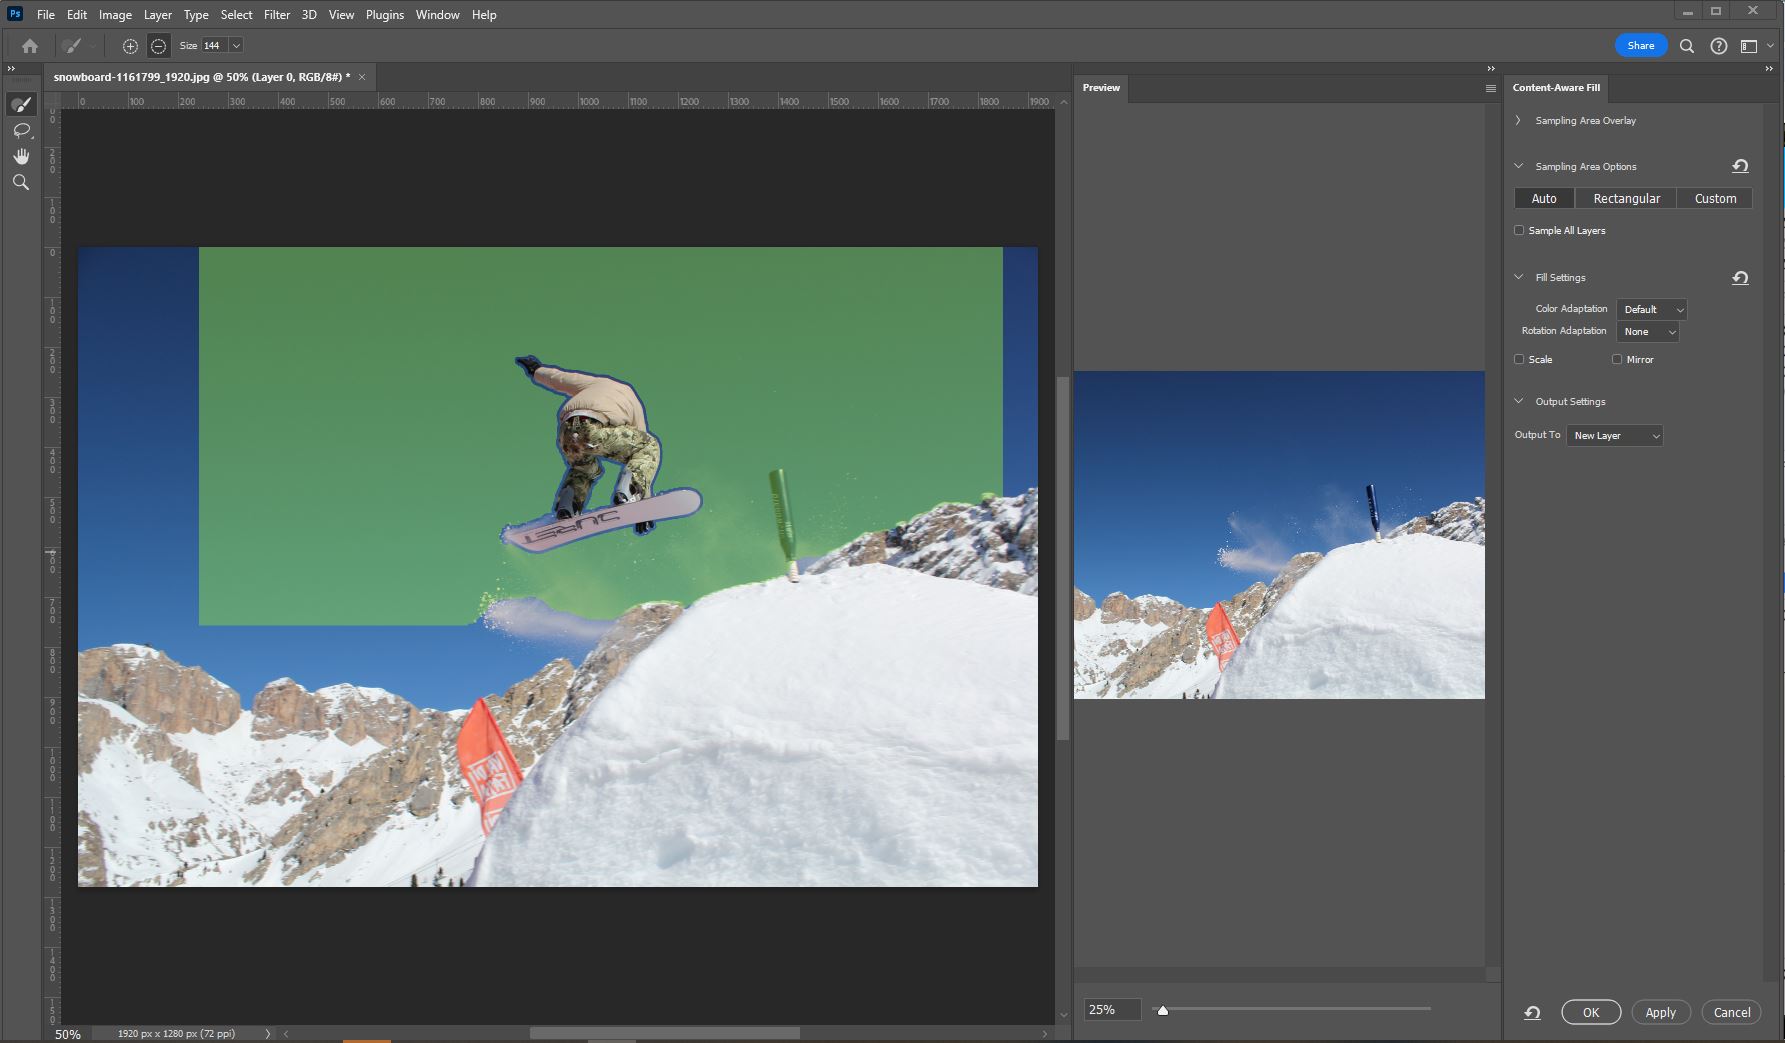1785x1043 pixels.
Task: Open the Select menu
Action: tap(237, 15)
